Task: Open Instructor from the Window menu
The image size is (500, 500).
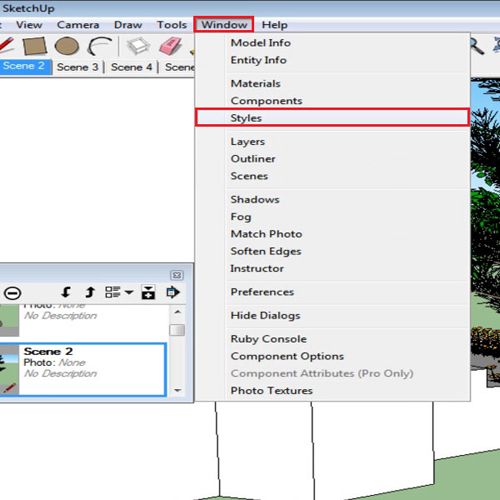Action: pyautogui.click(x=333, y=268)
